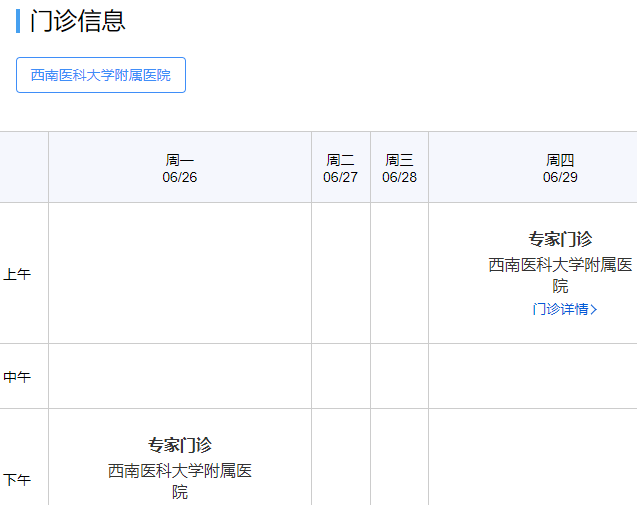Click the 专家门诊 title in Monday afternoon slot
The image size is (637, 505).
point(180,445)
